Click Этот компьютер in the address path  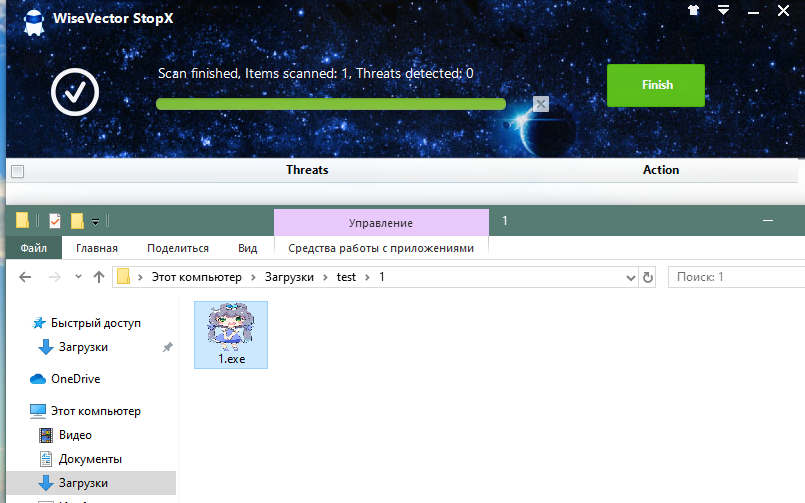pyautogui.click(x=197, y=277)
